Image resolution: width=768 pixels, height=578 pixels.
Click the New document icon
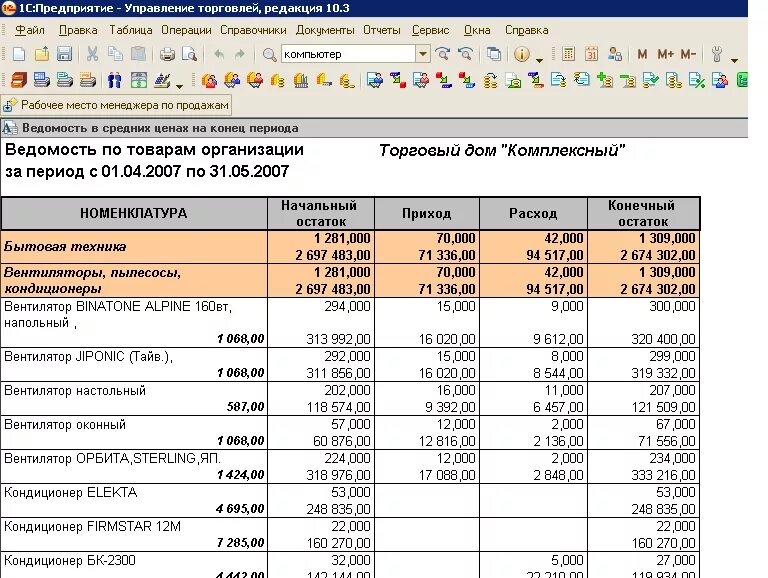click(x=19, y=54)
